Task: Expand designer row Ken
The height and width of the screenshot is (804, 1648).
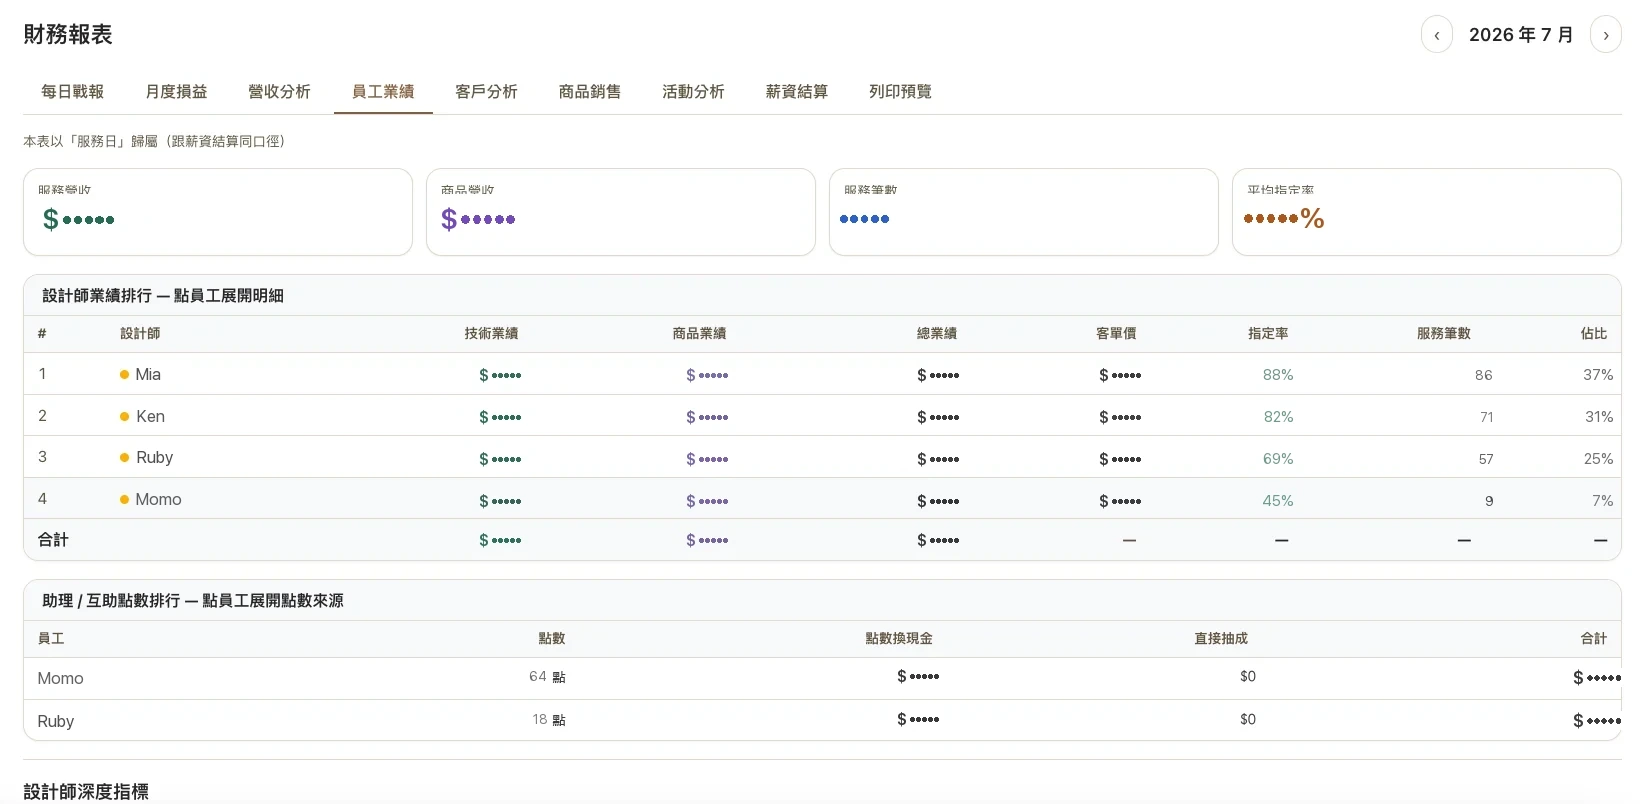Action: 822,416
